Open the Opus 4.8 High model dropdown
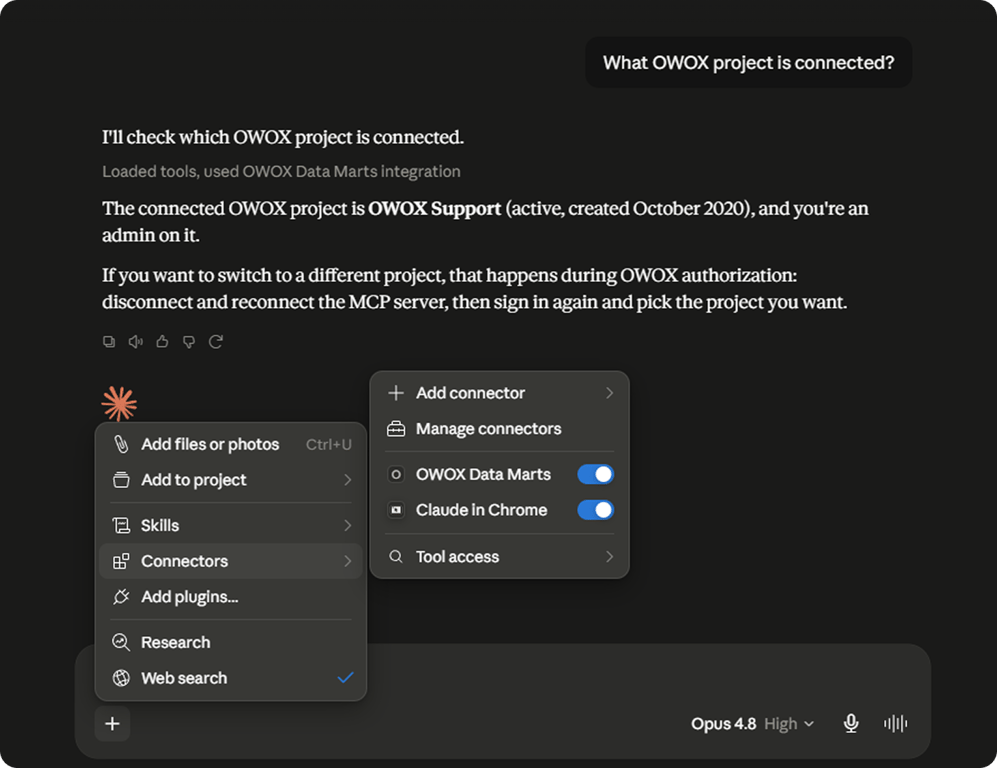 coord(752,723)
